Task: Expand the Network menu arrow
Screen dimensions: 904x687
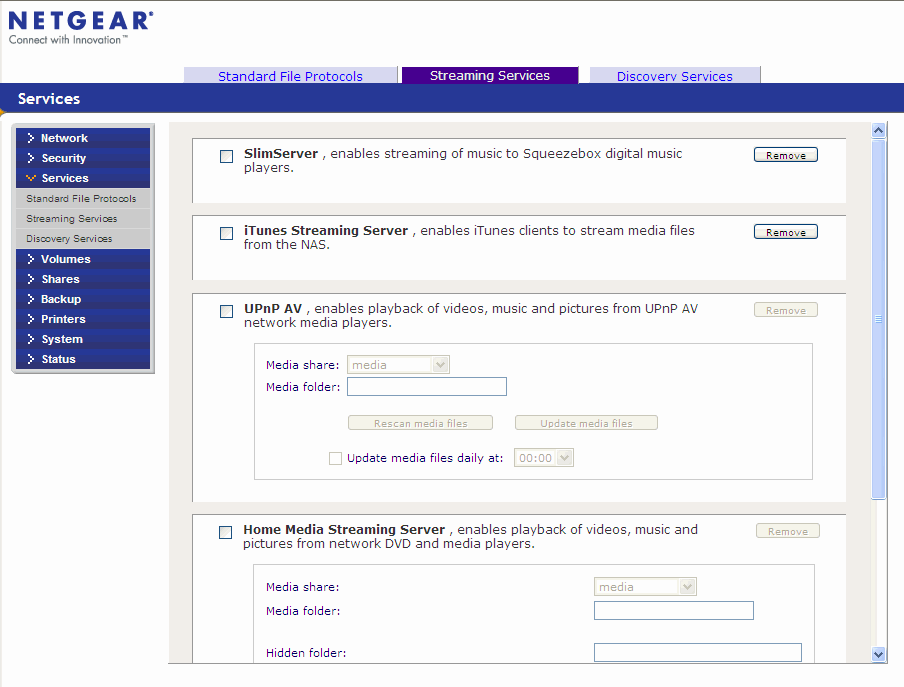Action: click(x=31, y=138)
